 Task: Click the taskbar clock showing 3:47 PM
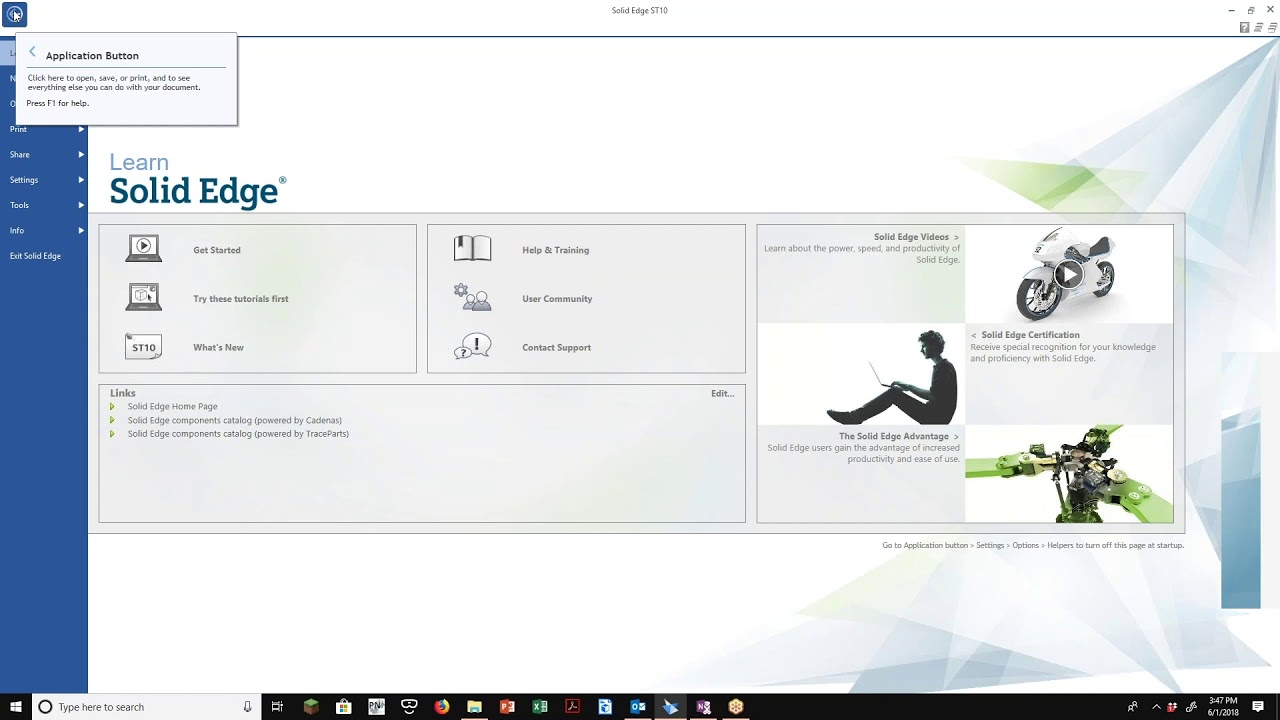coord(1224,707)
